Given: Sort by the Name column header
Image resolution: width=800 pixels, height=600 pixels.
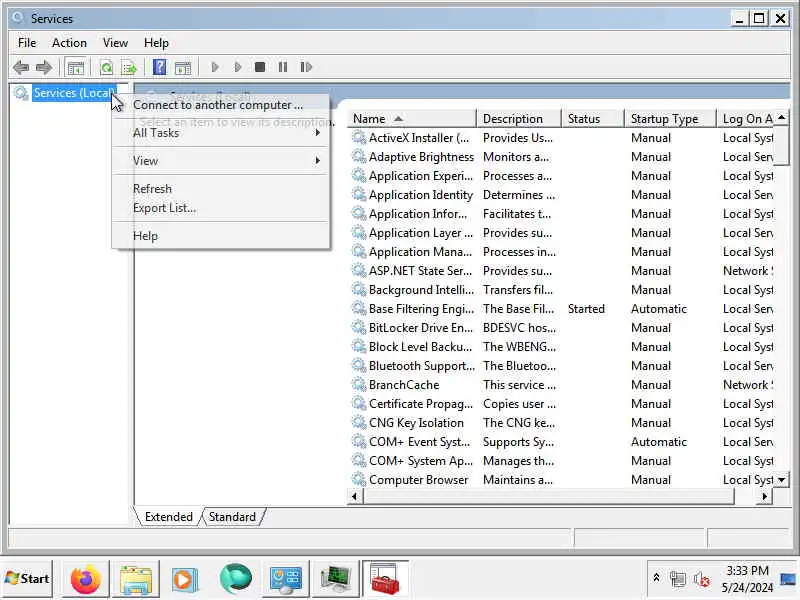Looking at the screenshot, I should [412, 119].
